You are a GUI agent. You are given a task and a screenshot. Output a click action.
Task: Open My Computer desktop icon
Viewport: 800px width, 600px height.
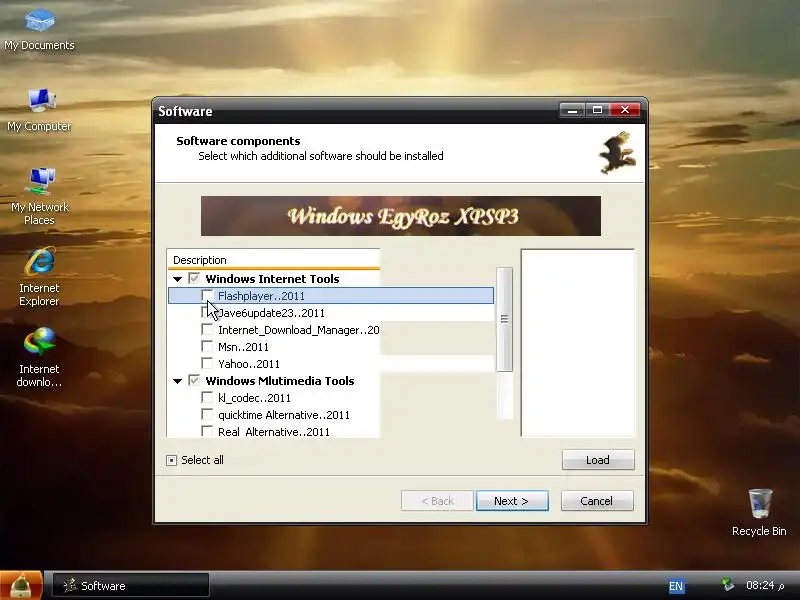(x=39, y=110)
